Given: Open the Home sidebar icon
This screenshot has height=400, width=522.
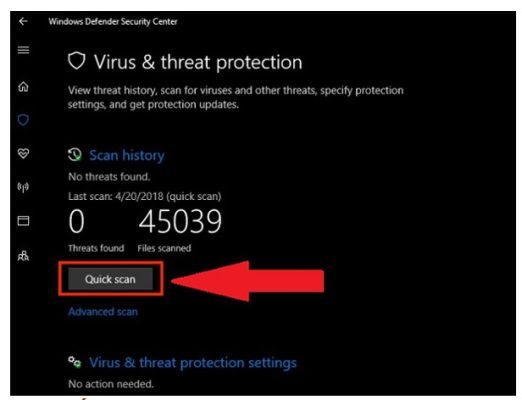Looking at the screenshot, I should [x=23, y=87].
